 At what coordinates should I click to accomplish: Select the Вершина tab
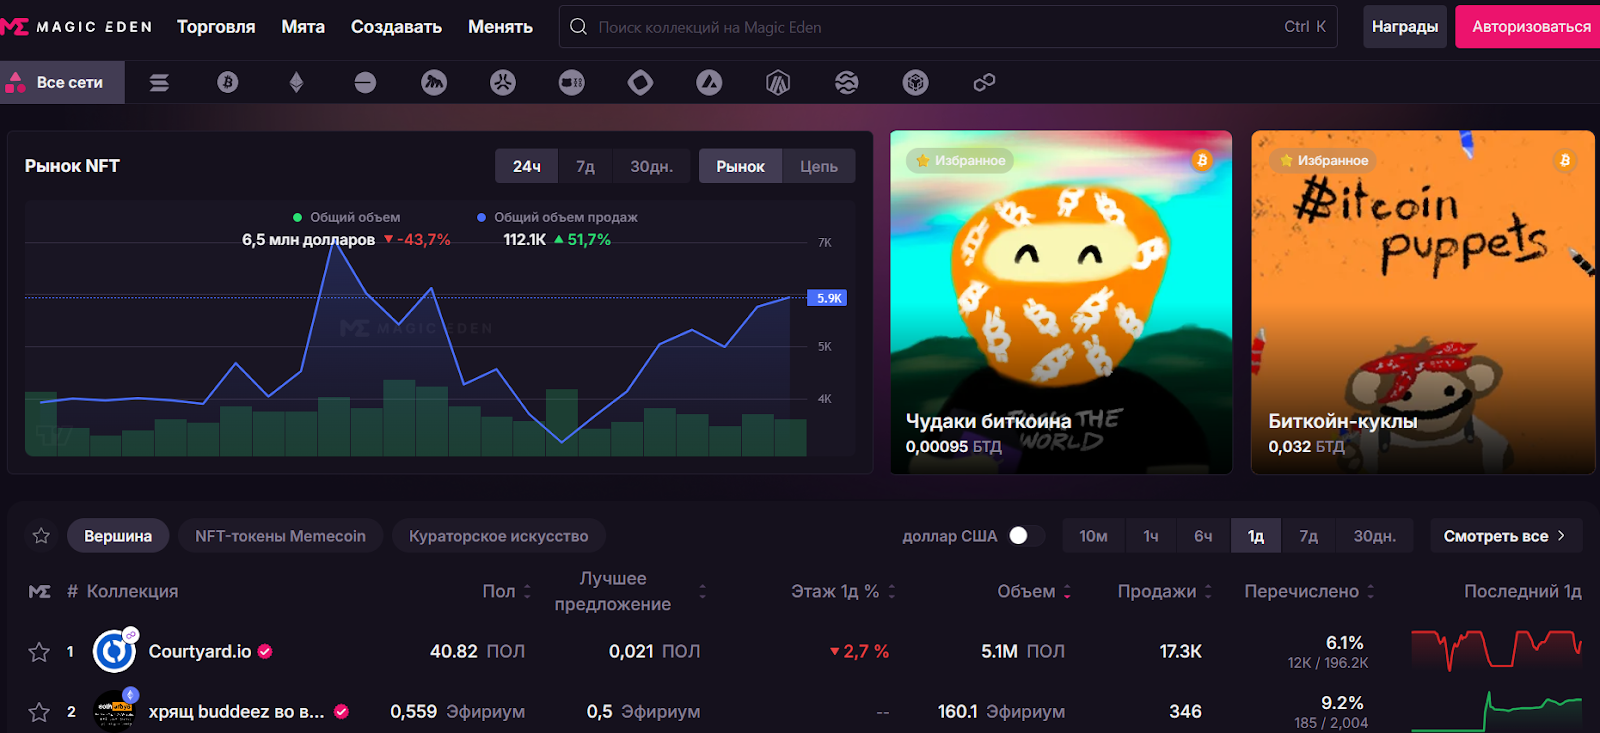click(118, 536)
